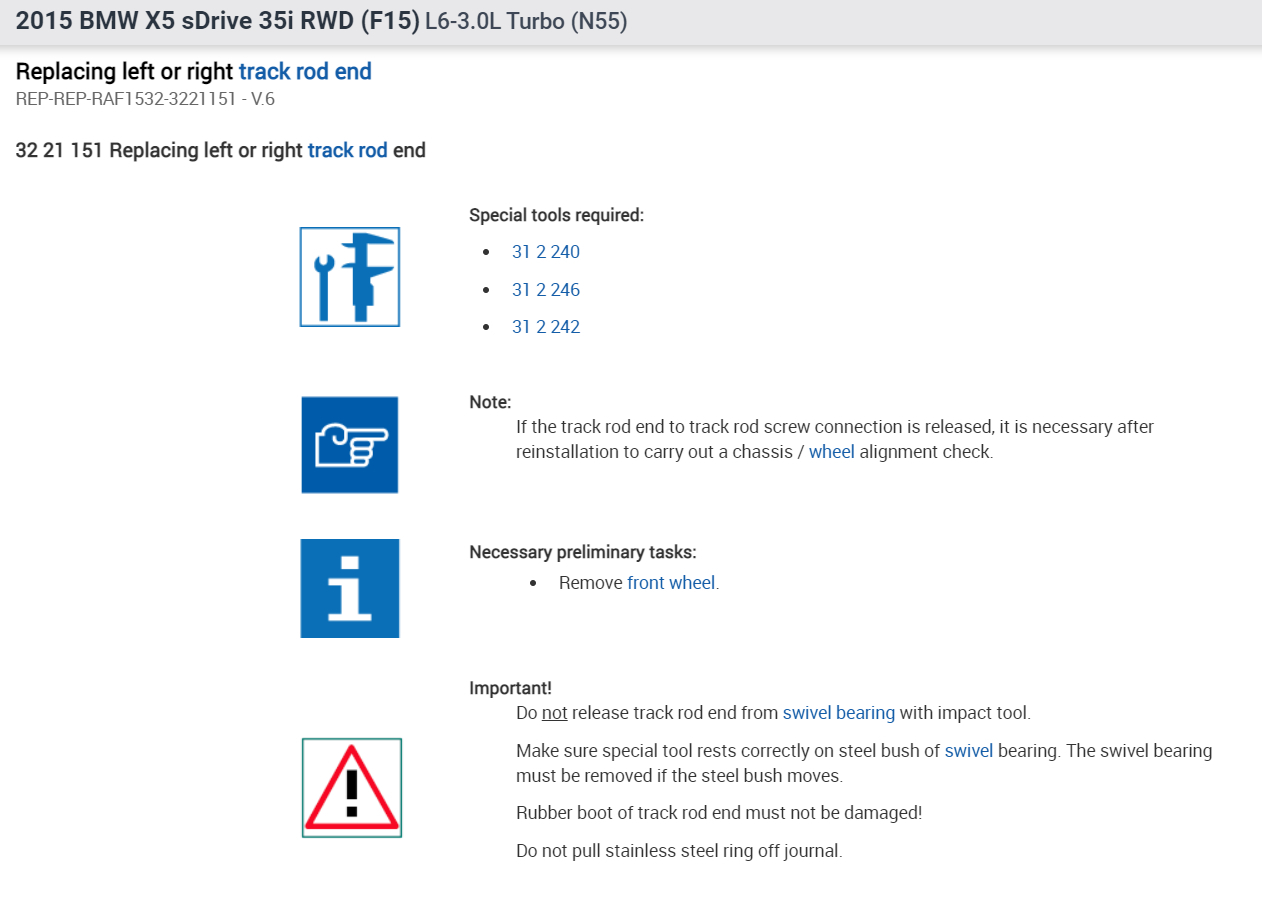The image size is (1262, 903).
Task: Click the "Special tools required:" heading
Action: pos(556,215)
